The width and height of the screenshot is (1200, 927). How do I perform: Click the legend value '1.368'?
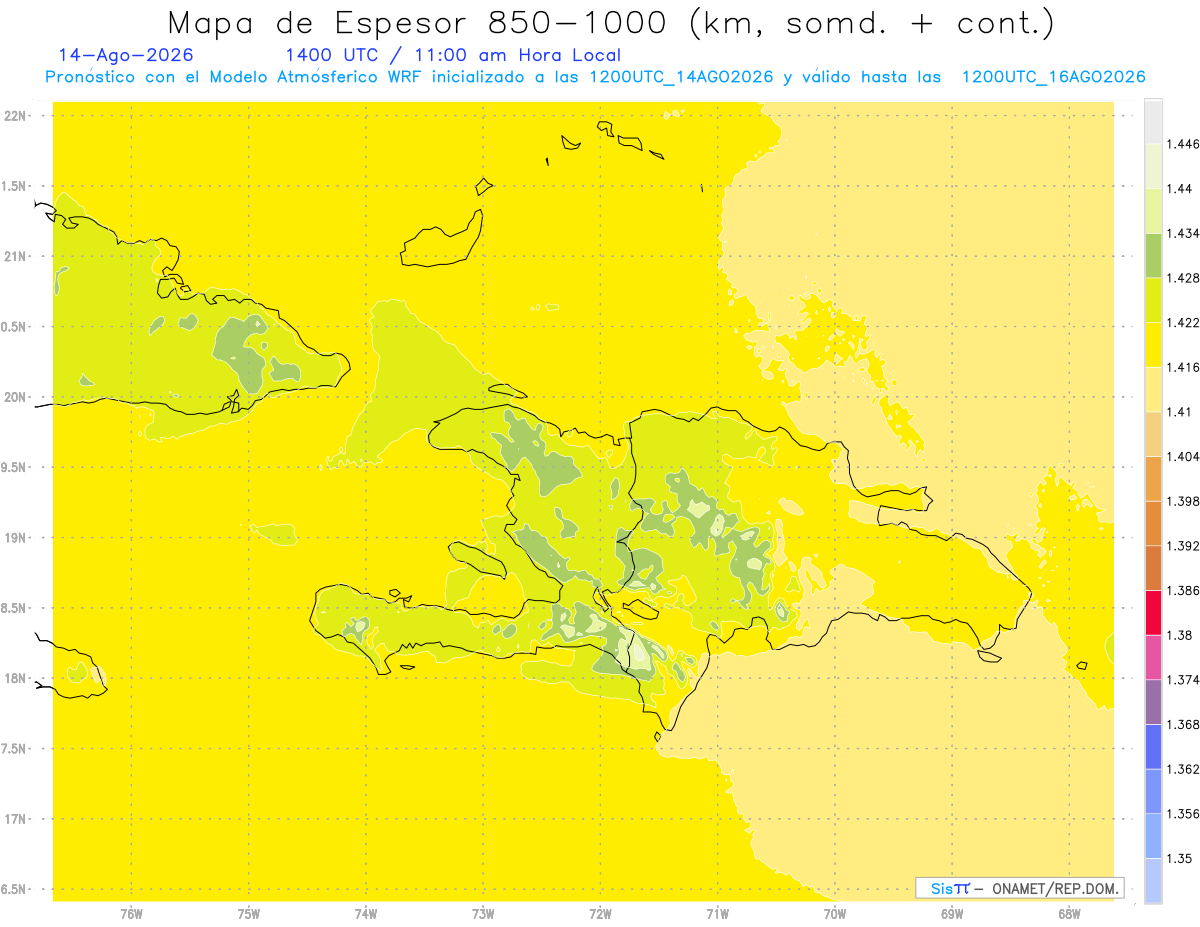(1181, 724)
